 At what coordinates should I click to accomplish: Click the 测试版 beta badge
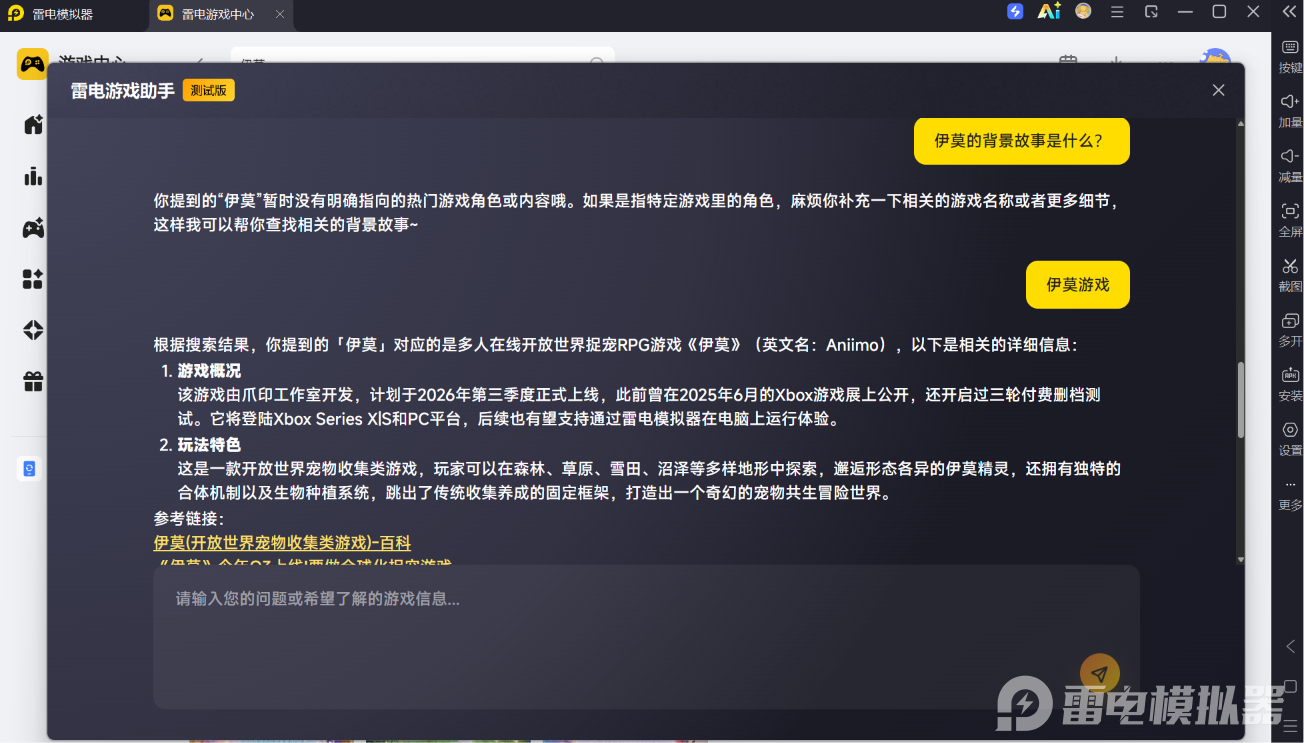(x=208, y=90)
